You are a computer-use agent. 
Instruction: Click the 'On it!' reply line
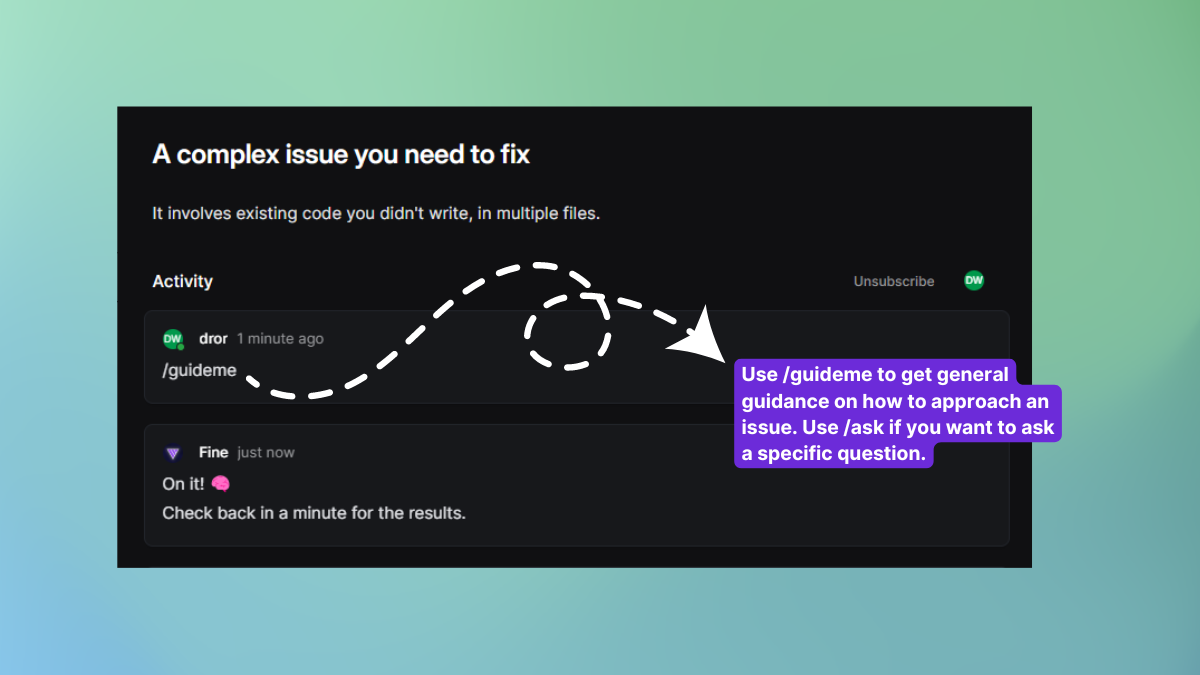click(197, 483)
